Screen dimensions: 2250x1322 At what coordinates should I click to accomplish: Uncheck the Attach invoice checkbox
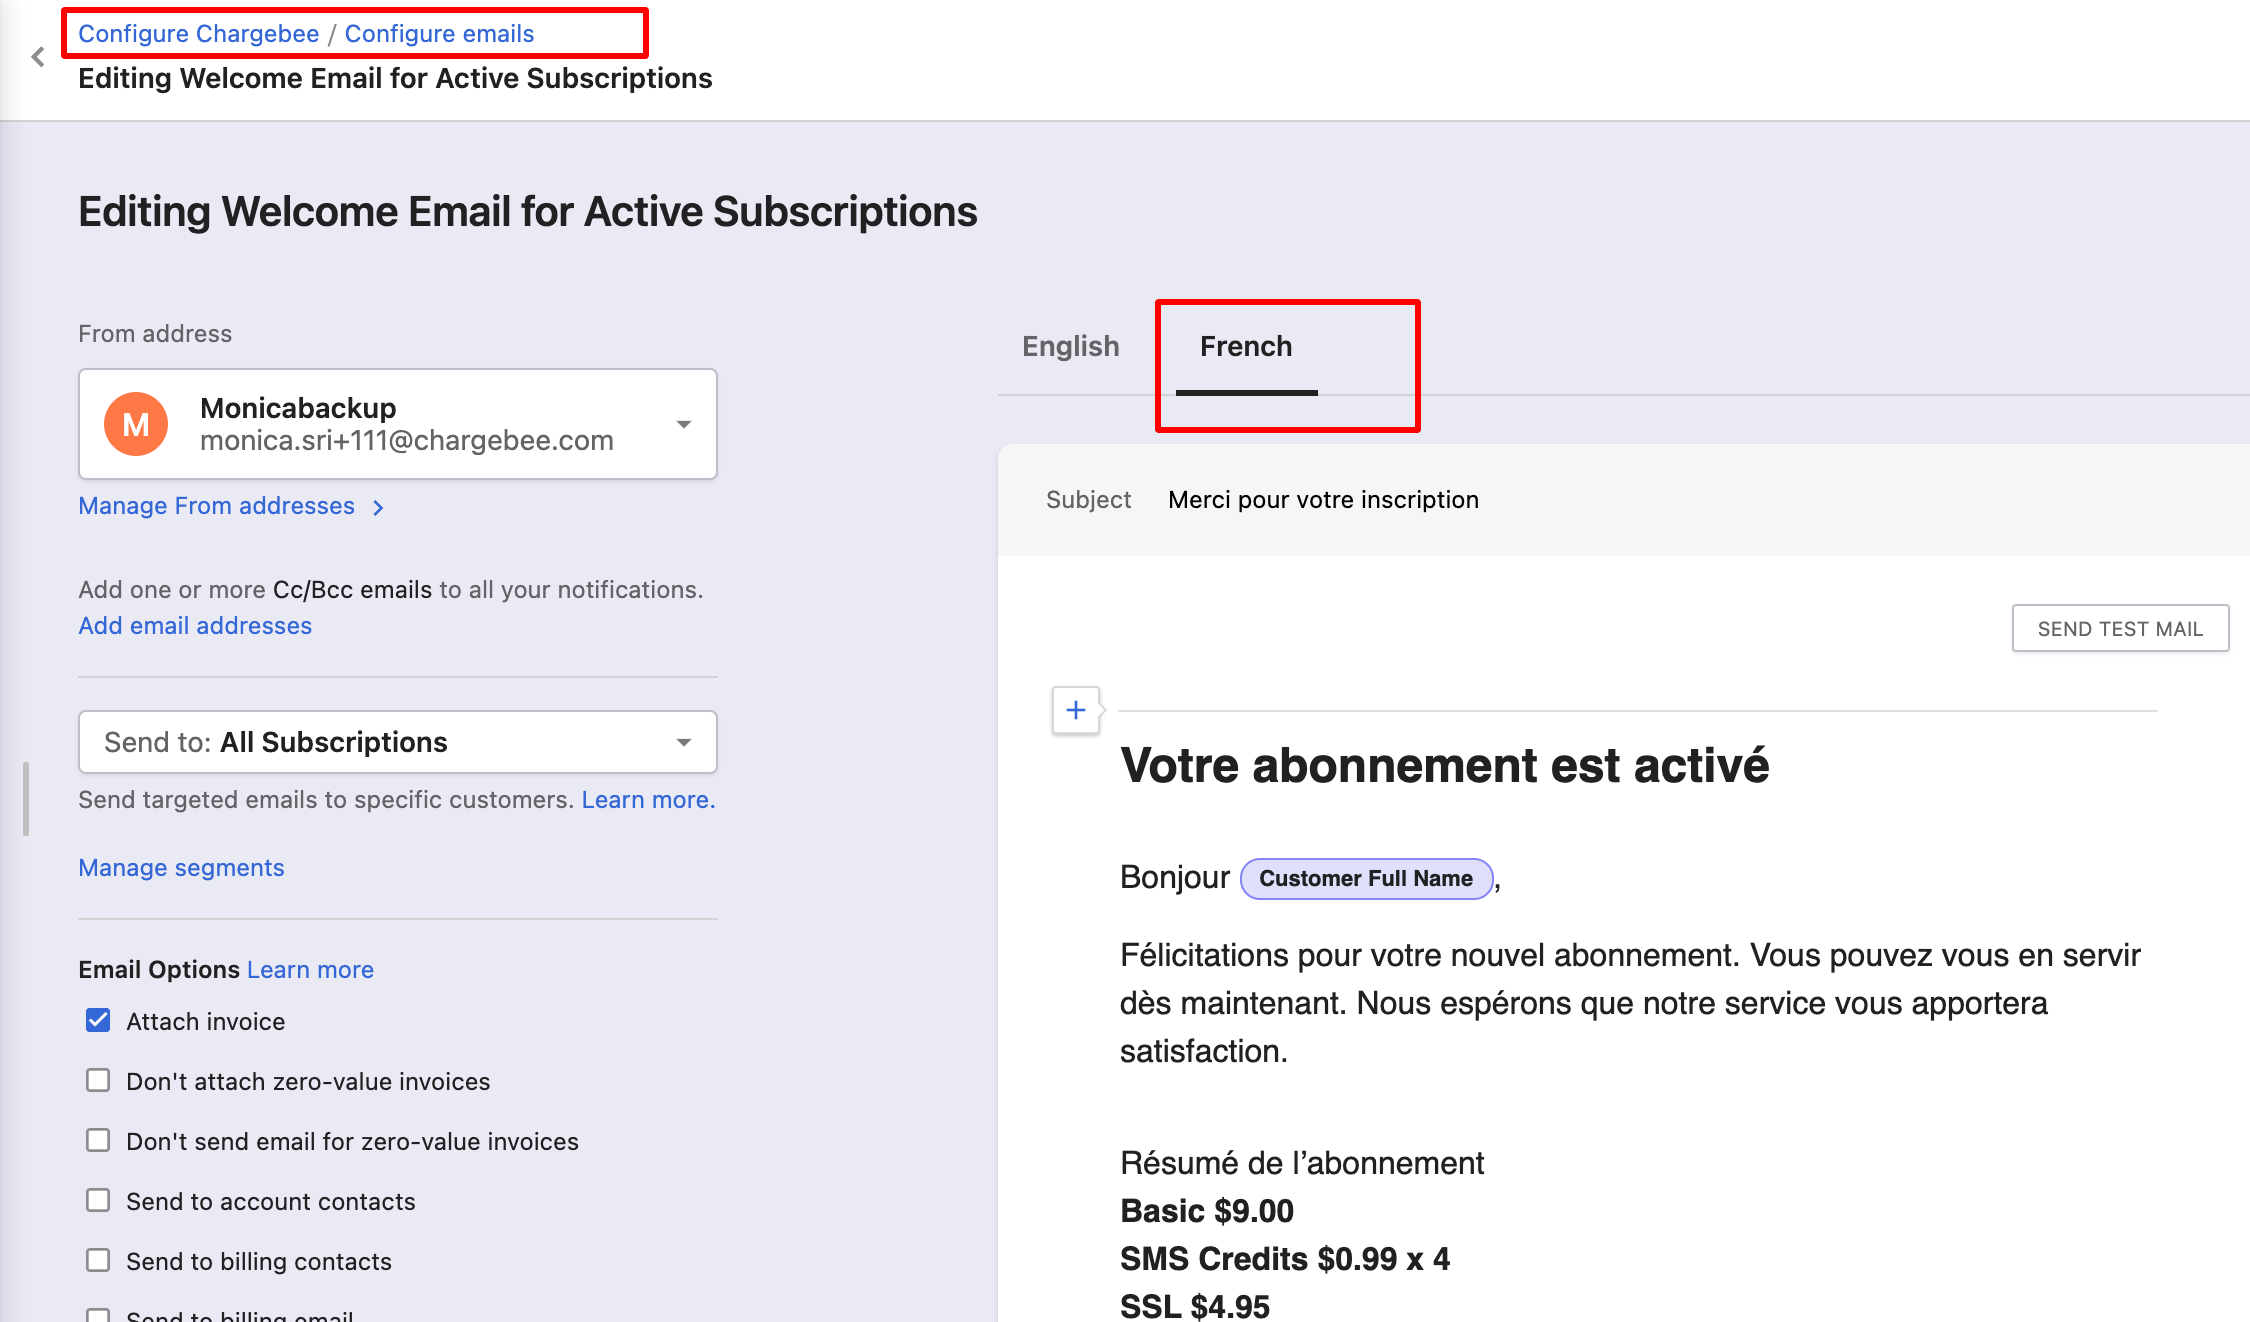(x=98, y=1020)
